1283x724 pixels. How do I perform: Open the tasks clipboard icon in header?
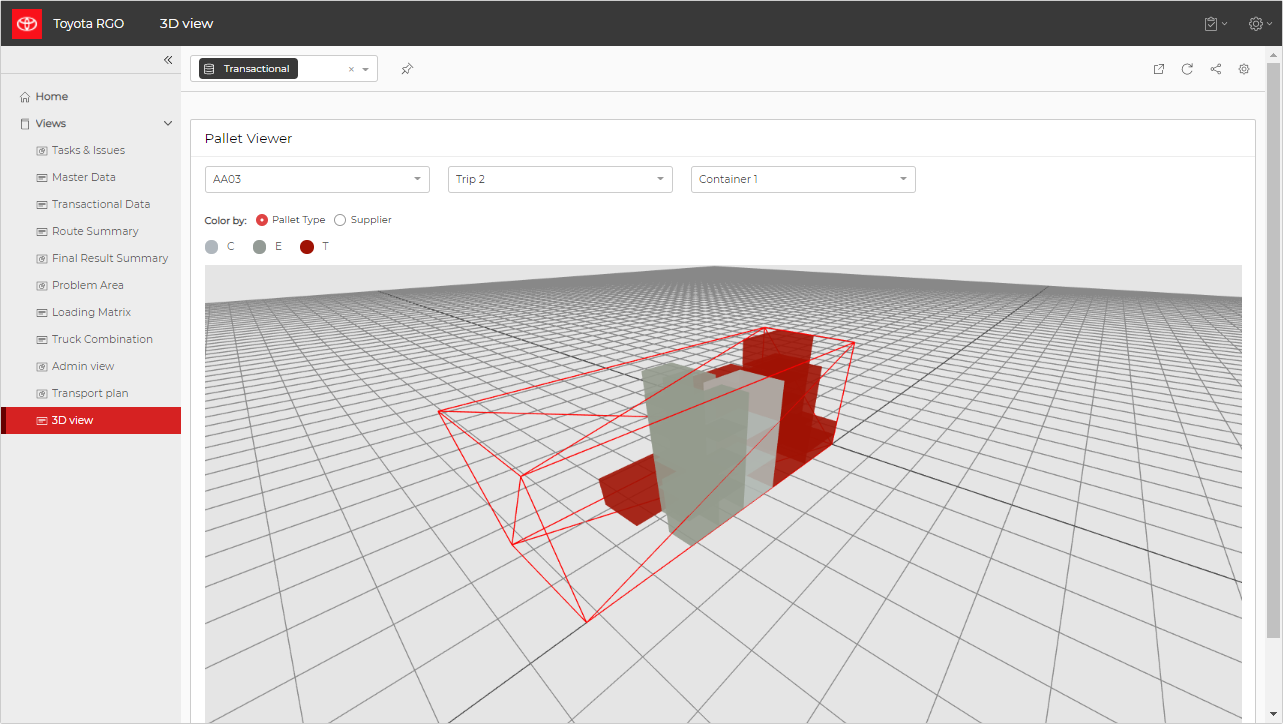click(x=1211, y=23)
